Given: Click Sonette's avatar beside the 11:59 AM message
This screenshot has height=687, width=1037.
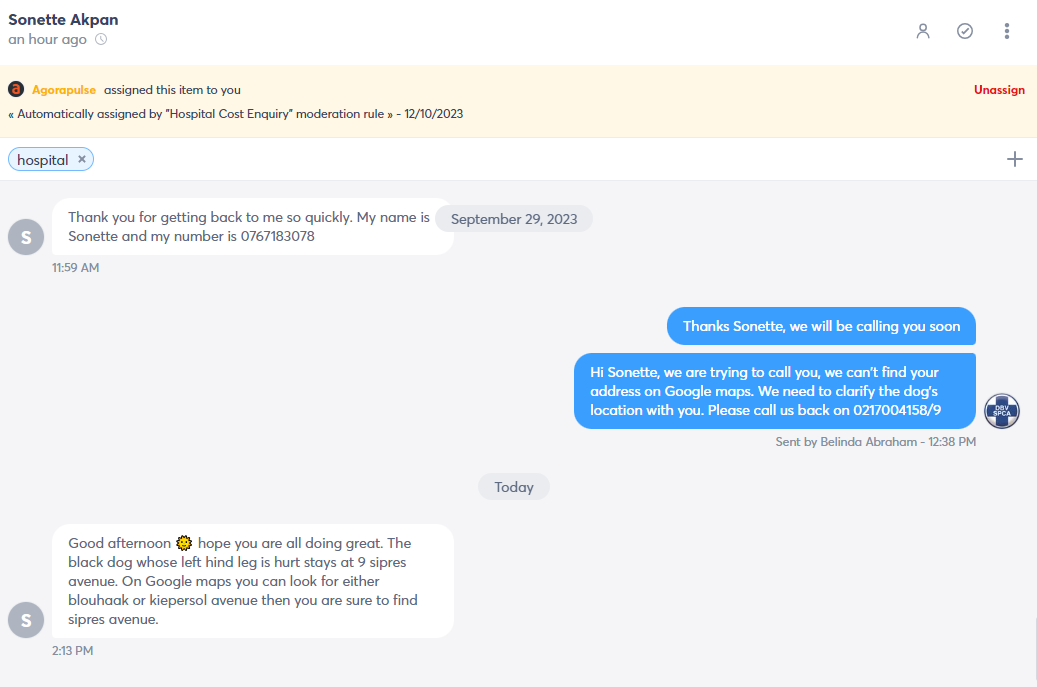Looking at the screenshot, I should point(26,237).
